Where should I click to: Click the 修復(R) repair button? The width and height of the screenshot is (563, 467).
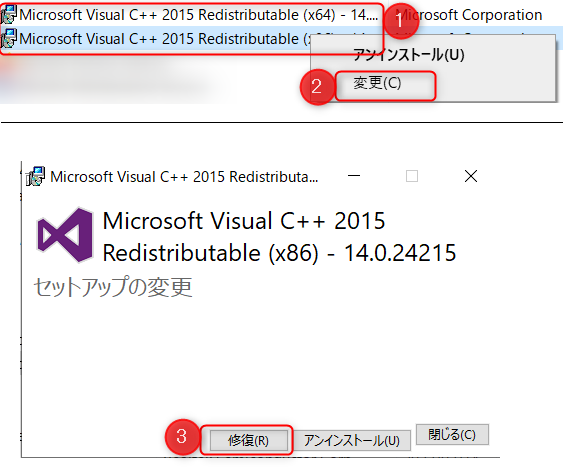tap(248, 440)
